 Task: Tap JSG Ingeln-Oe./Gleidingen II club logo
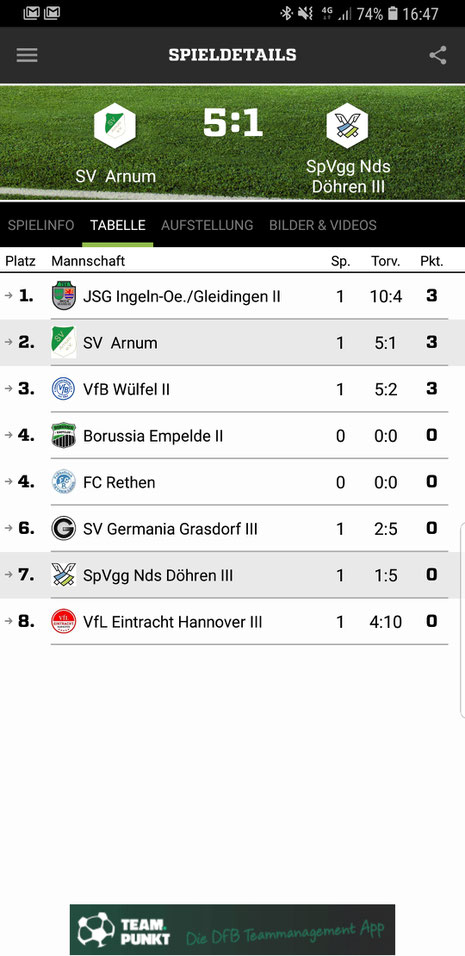click(63, 296)
